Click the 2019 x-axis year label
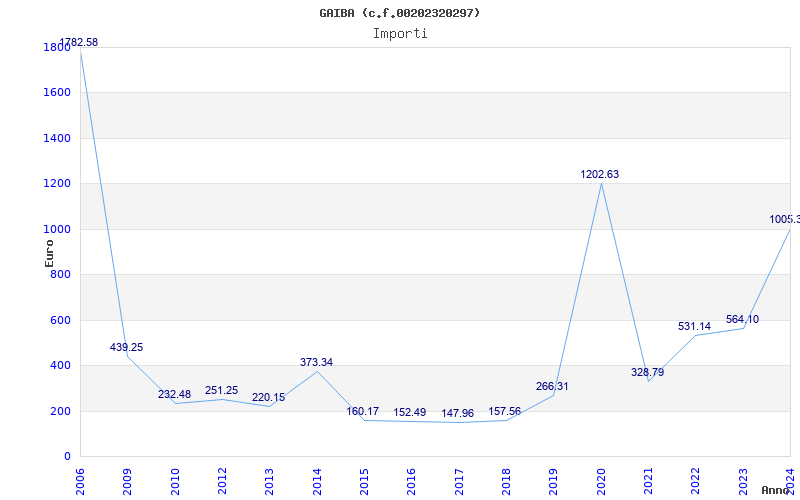The height and width of the screenshot is (500, 800). [x=554, y=482]
